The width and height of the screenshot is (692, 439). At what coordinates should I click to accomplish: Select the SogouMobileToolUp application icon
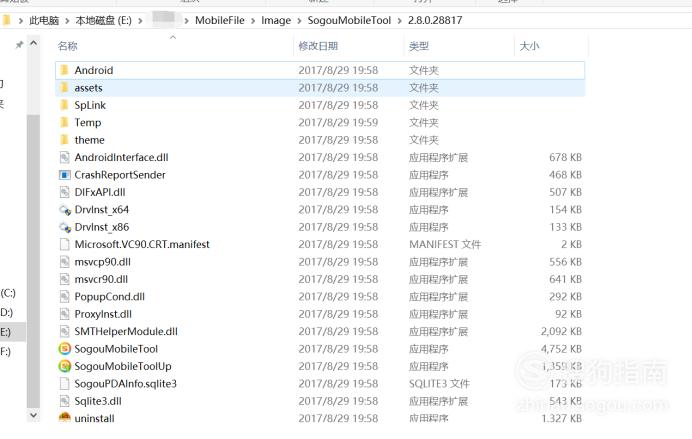(x=64, y=366)
